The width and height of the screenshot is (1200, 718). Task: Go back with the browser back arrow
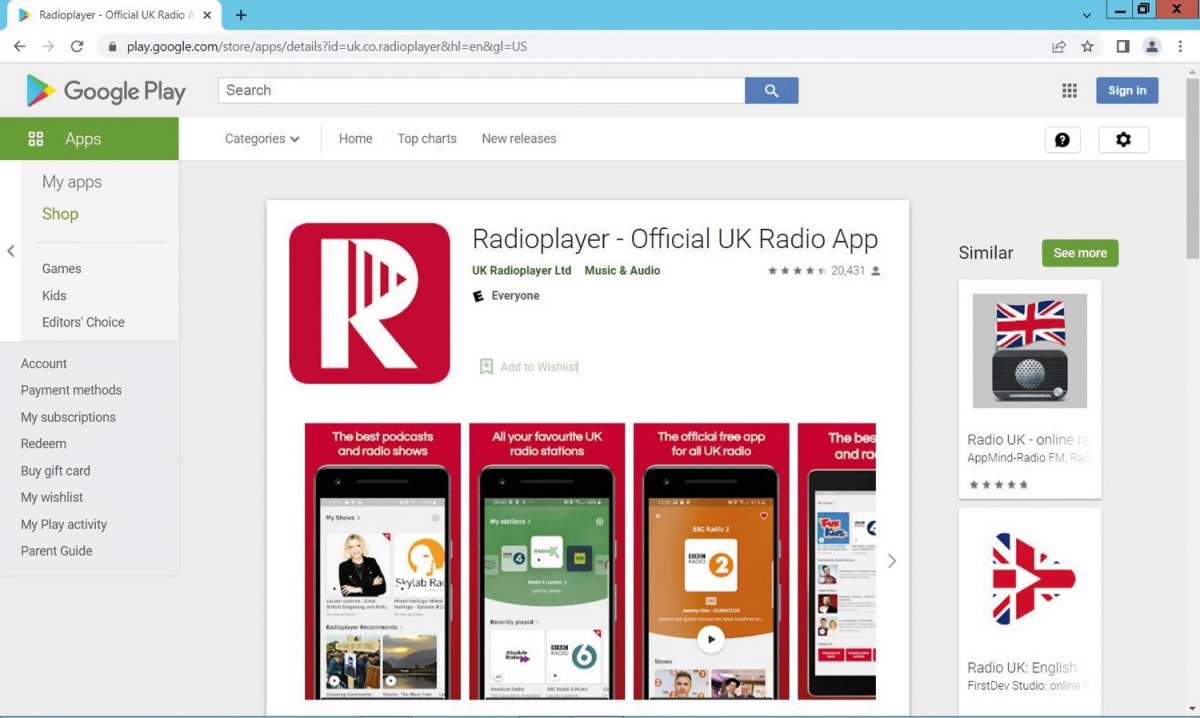tap(19, 46)
